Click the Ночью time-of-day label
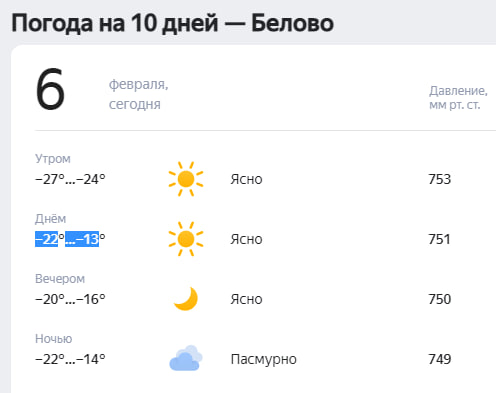This screenshot has height=393, width=496. click(x=54, y=339)
